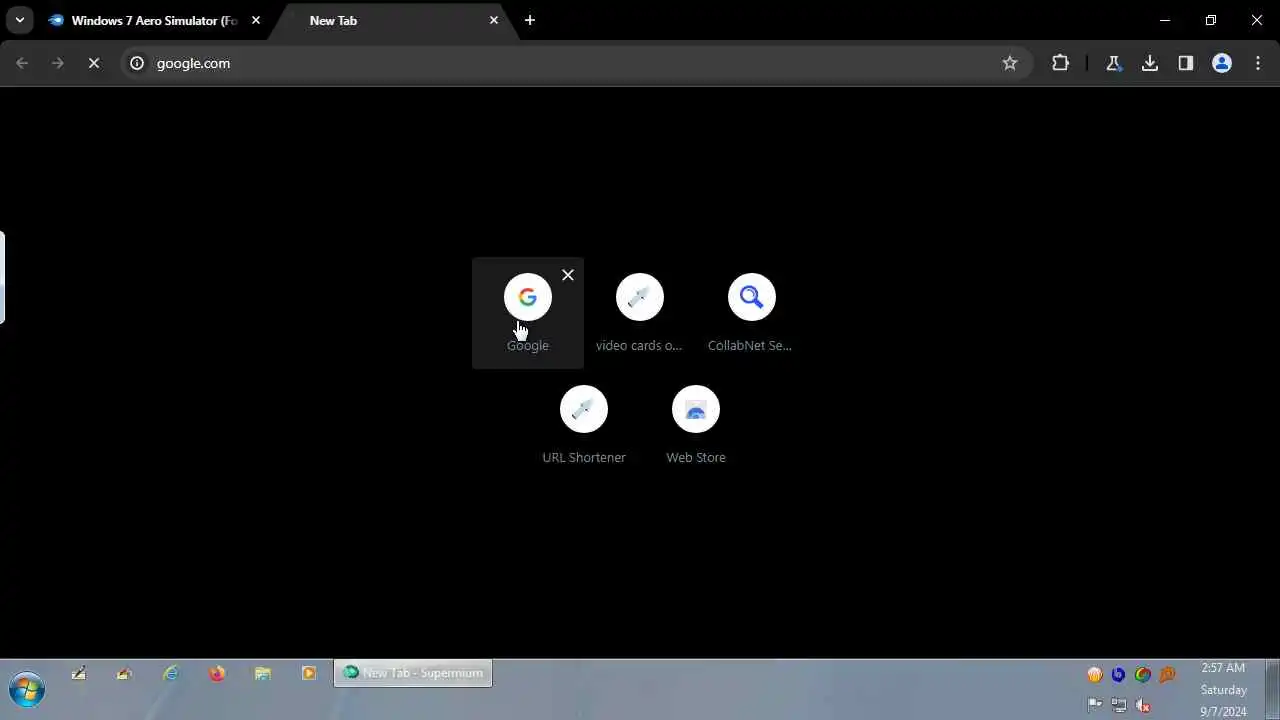1280x720 pixels.
Task: Toggle the side panel
Action: tap(1186, 63)
